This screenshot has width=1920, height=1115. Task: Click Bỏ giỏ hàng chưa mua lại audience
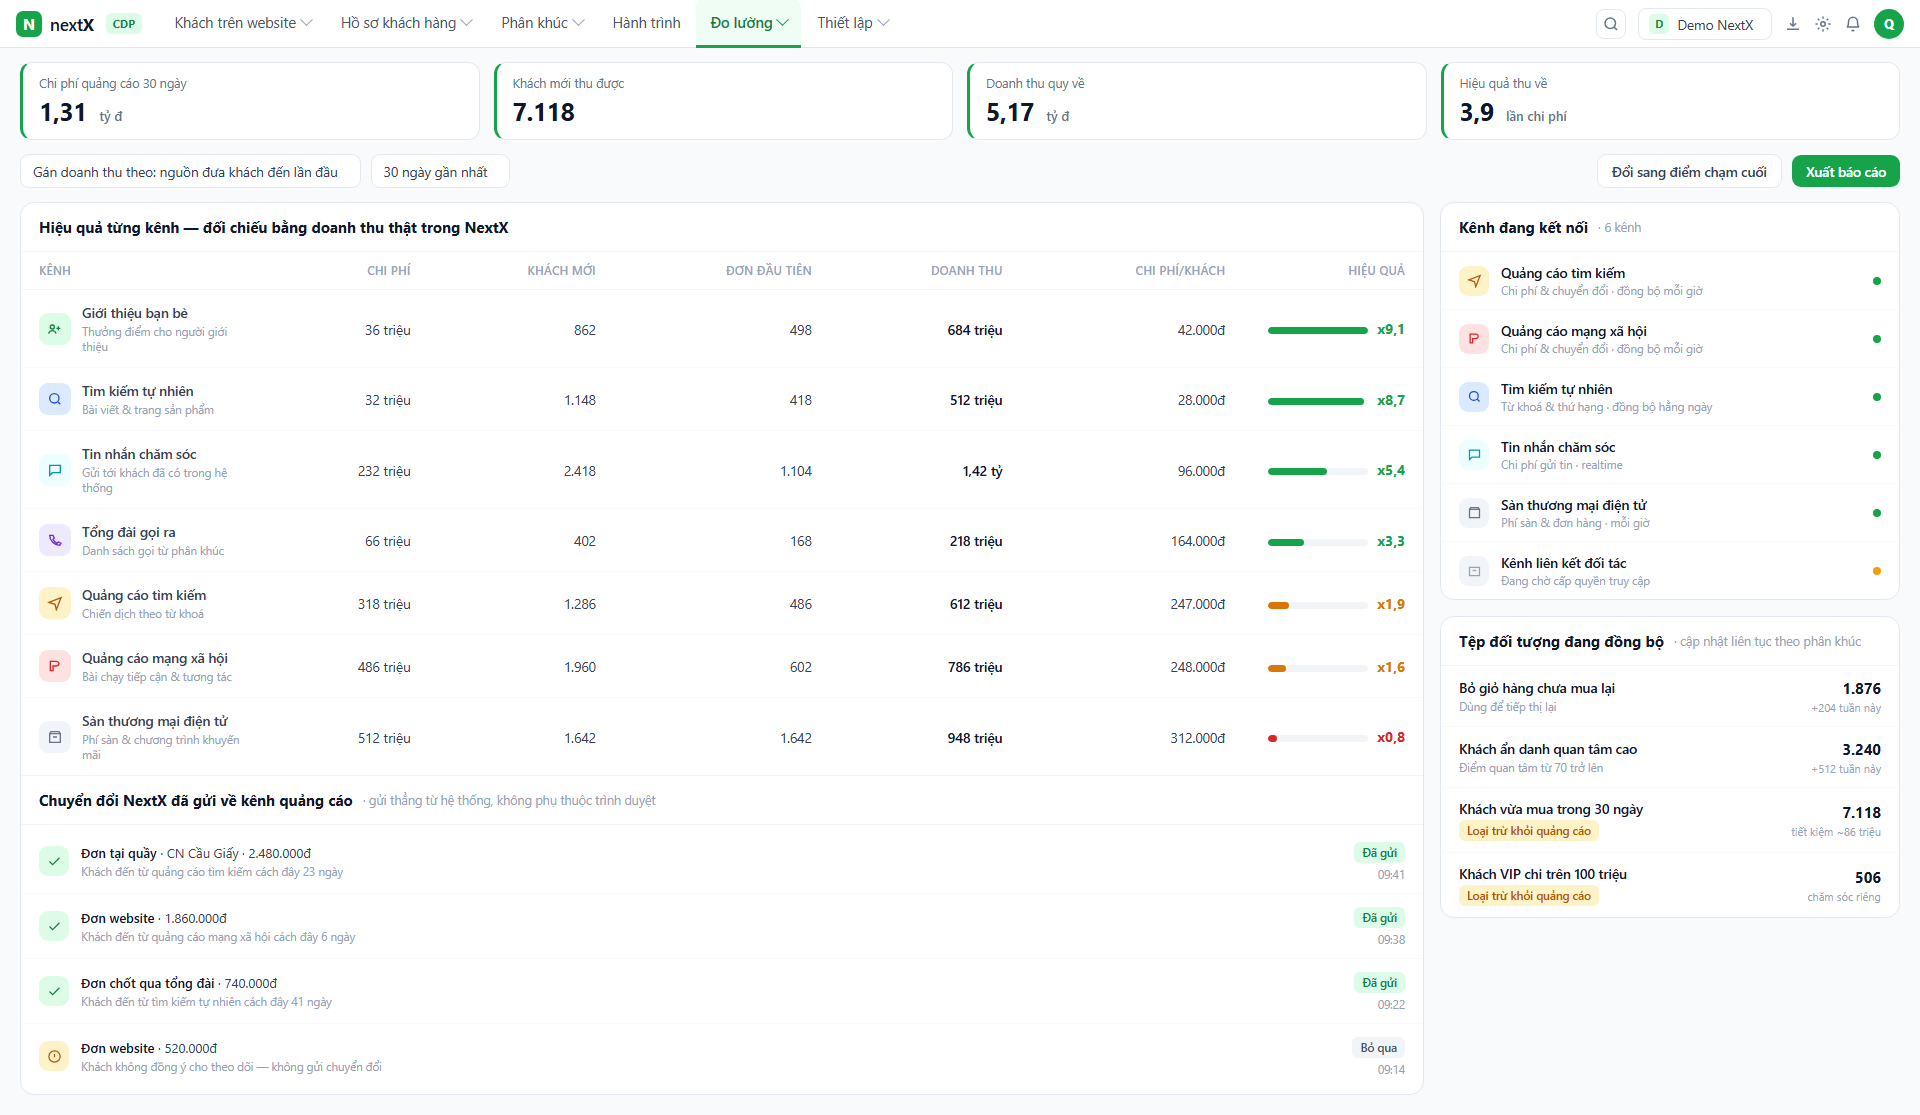(1670, 697)
